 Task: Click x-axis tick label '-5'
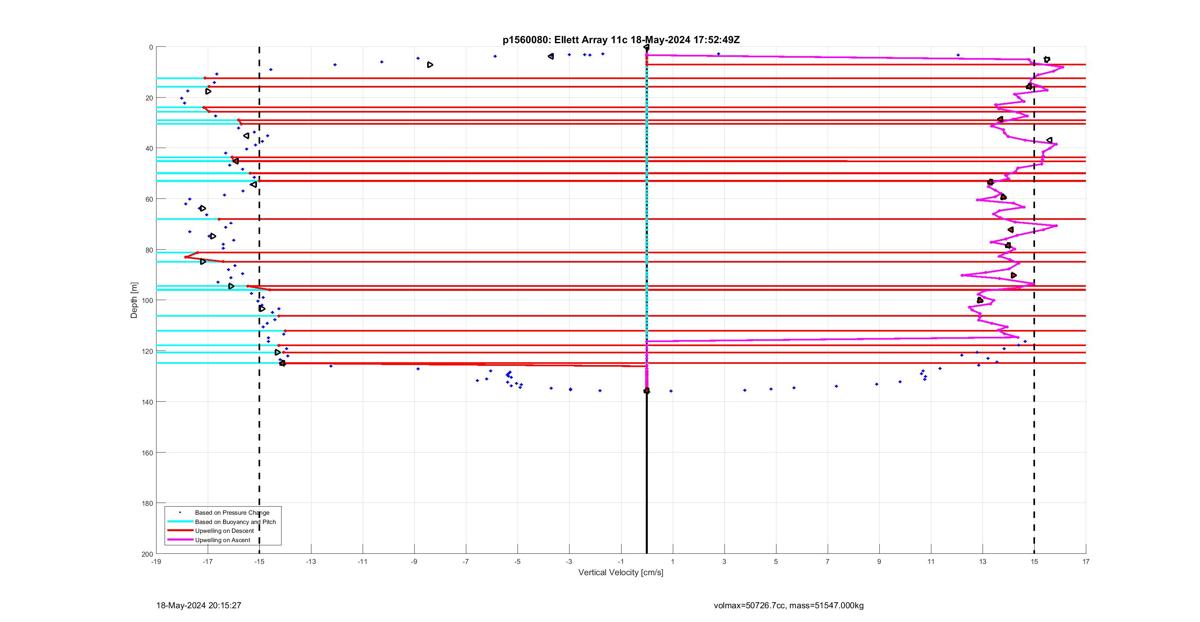click(518, 562)
